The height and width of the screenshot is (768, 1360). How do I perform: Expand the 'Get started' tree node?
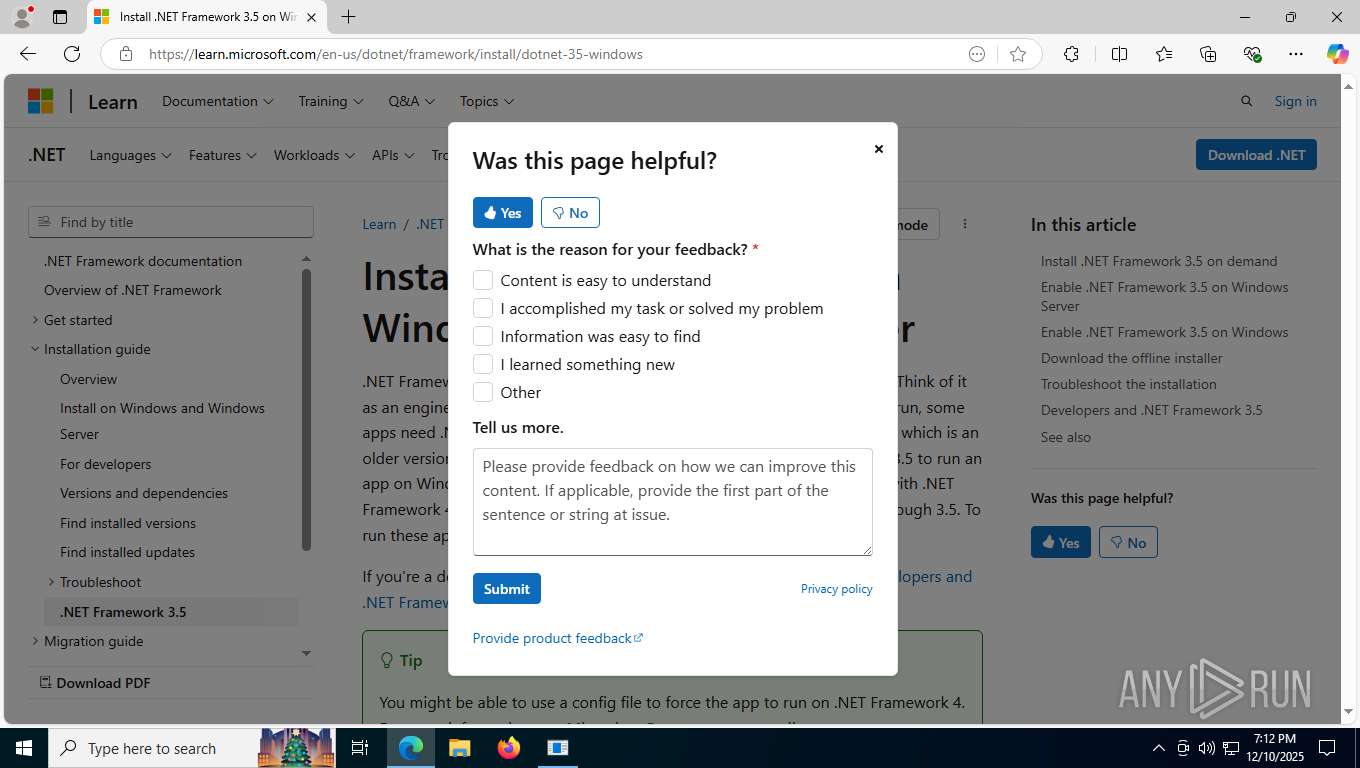[x=35, y=320]
